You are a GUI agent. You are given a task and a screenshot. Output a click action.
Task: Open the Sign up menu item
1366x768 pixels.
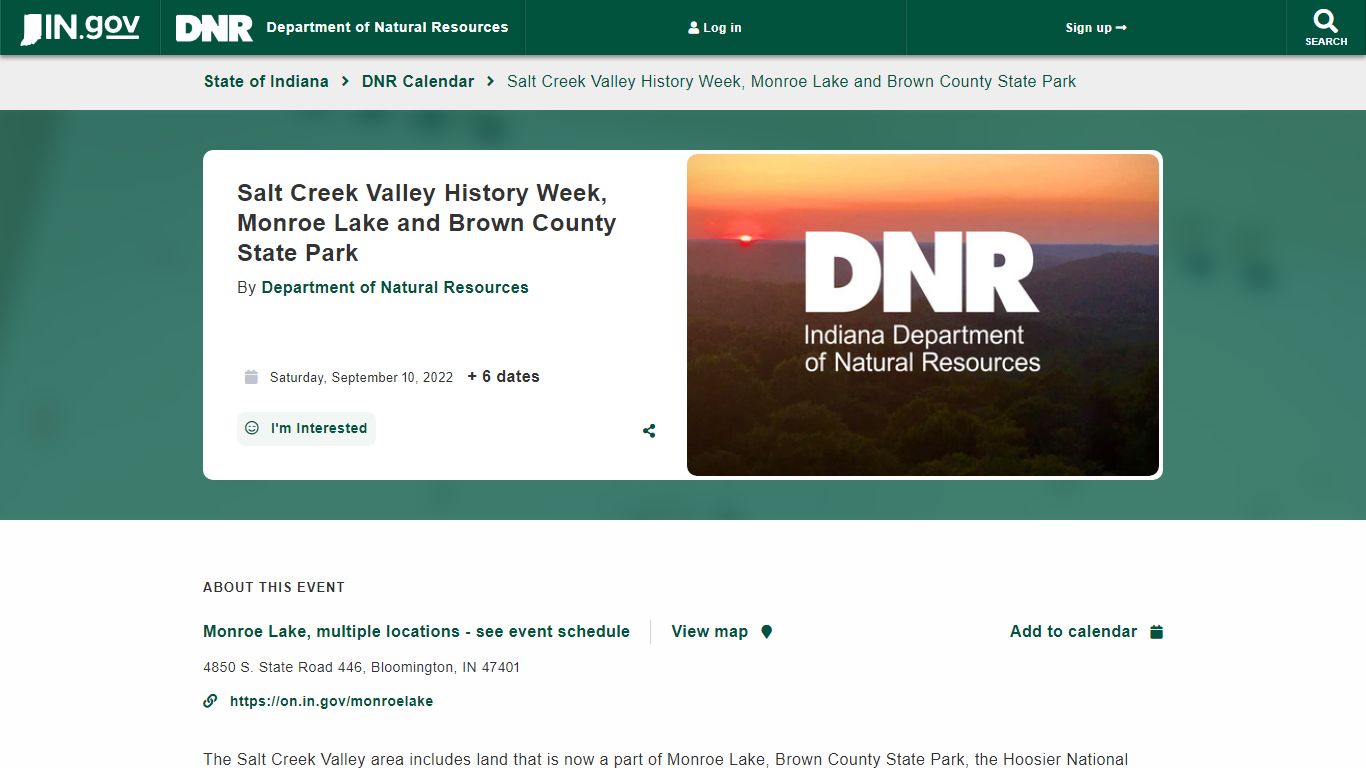pyautogui.click(x=1096, y=28)
